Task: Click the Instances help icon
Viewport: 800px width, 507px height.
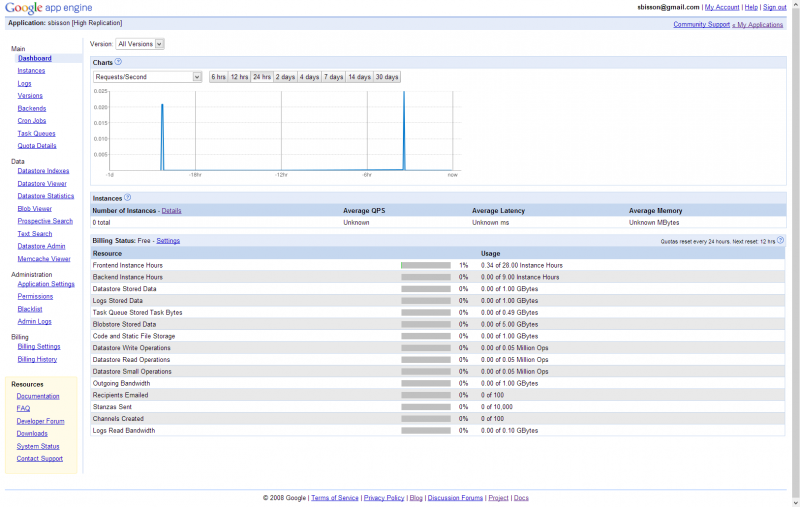Action: [128, 197]
